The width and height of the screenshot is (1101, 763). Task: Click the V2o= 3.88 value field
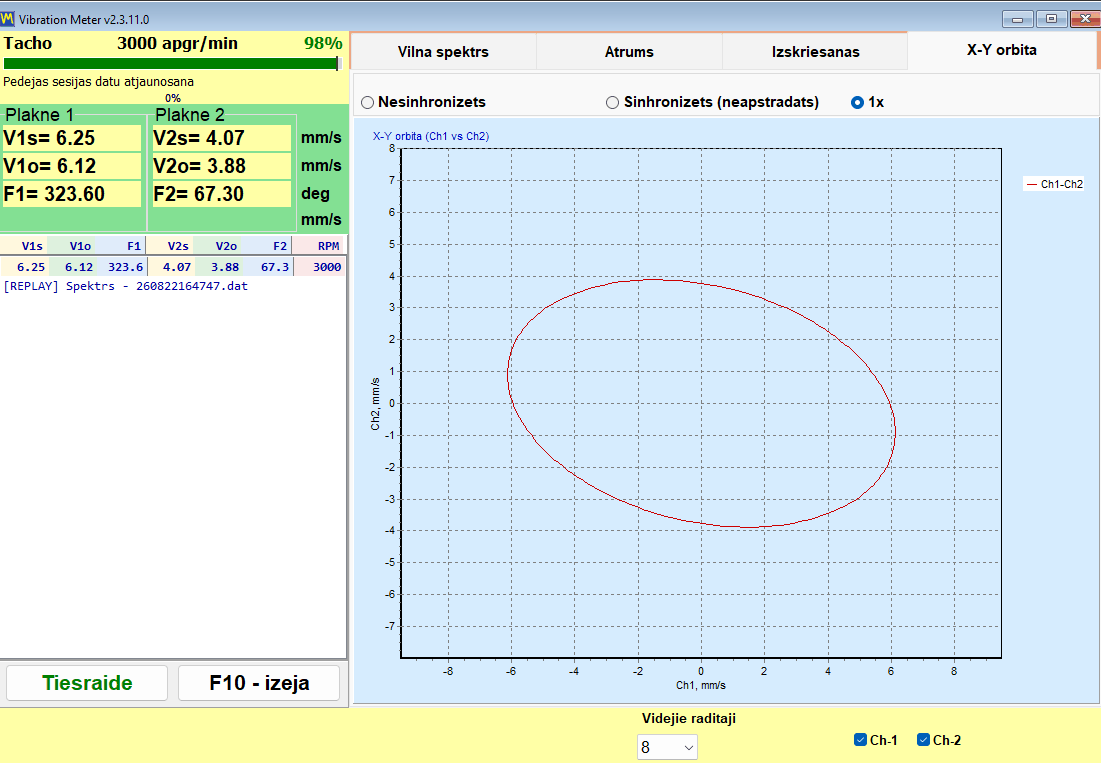(221, 166)
